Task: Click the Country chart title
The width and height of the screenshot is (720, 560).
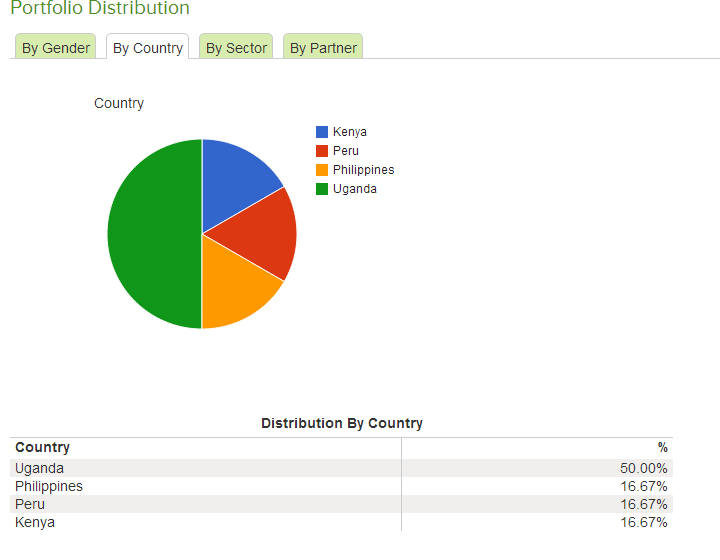Action: pyautogui.click(x=119, y=103)
